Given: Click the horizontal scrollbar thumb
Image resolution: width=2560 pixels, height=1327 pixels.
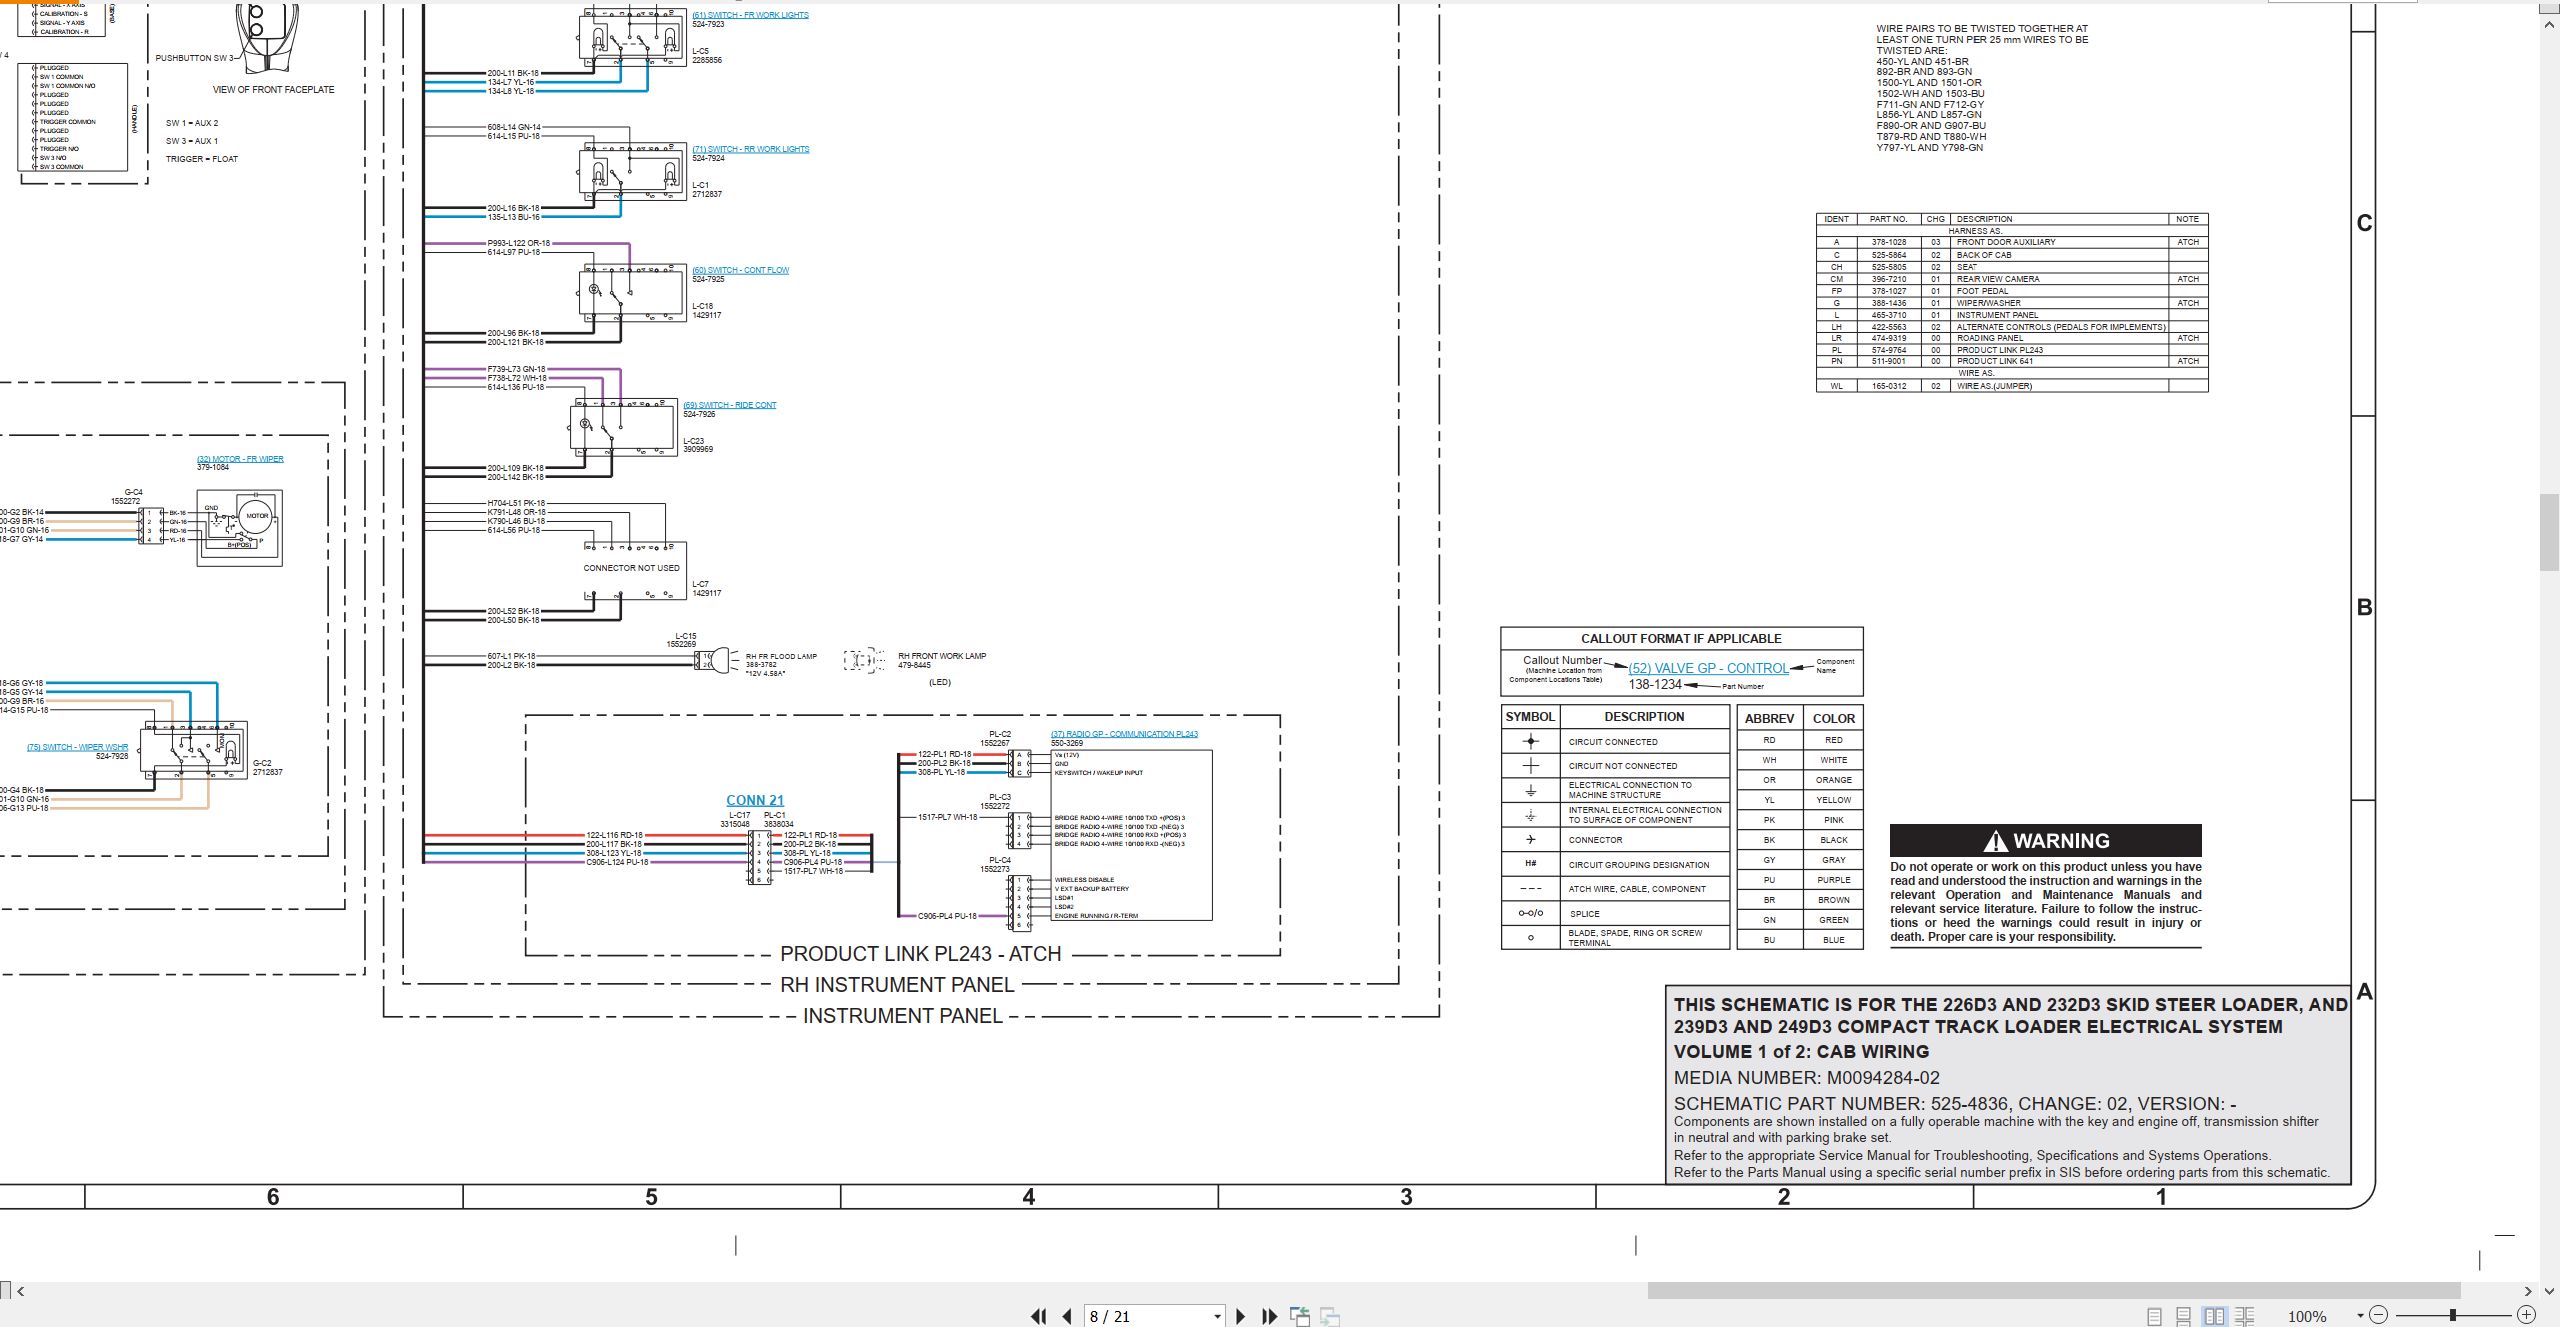Looking at the screenshot, I should (x=2053, y=1291).
